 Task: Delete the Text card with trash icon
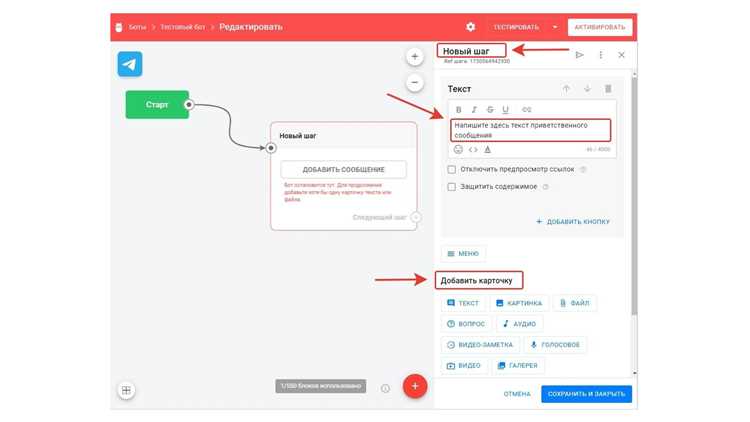coord(608,89)
